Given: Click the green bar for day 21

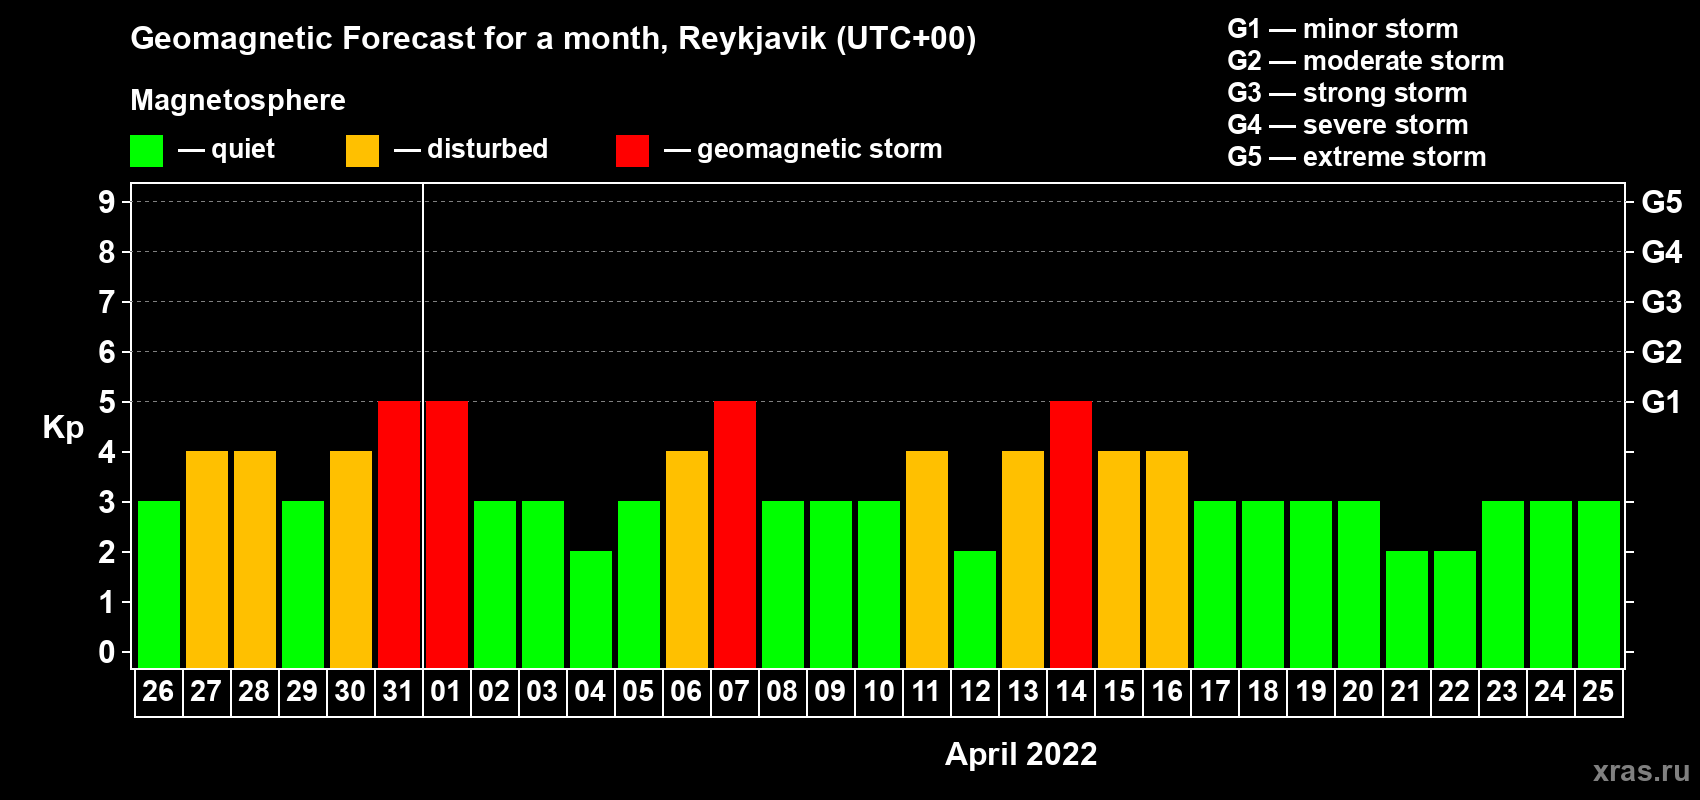Looking at the screenshot, I should click(1407, 609).
